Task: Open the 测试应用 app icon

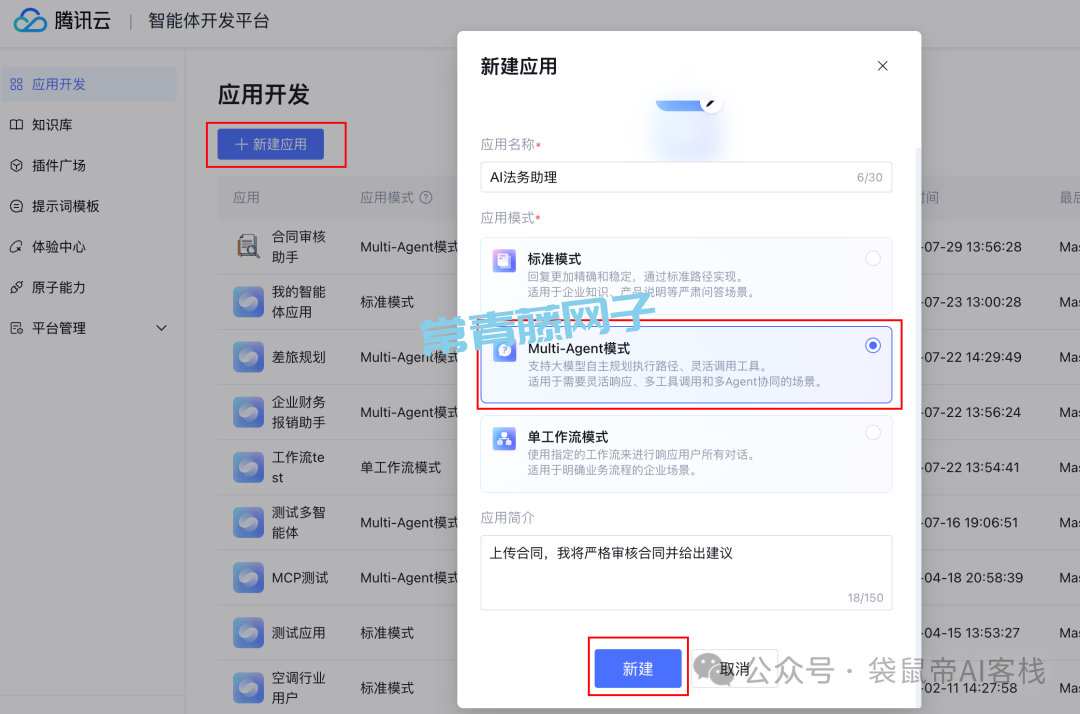Action: click(248, 633)
